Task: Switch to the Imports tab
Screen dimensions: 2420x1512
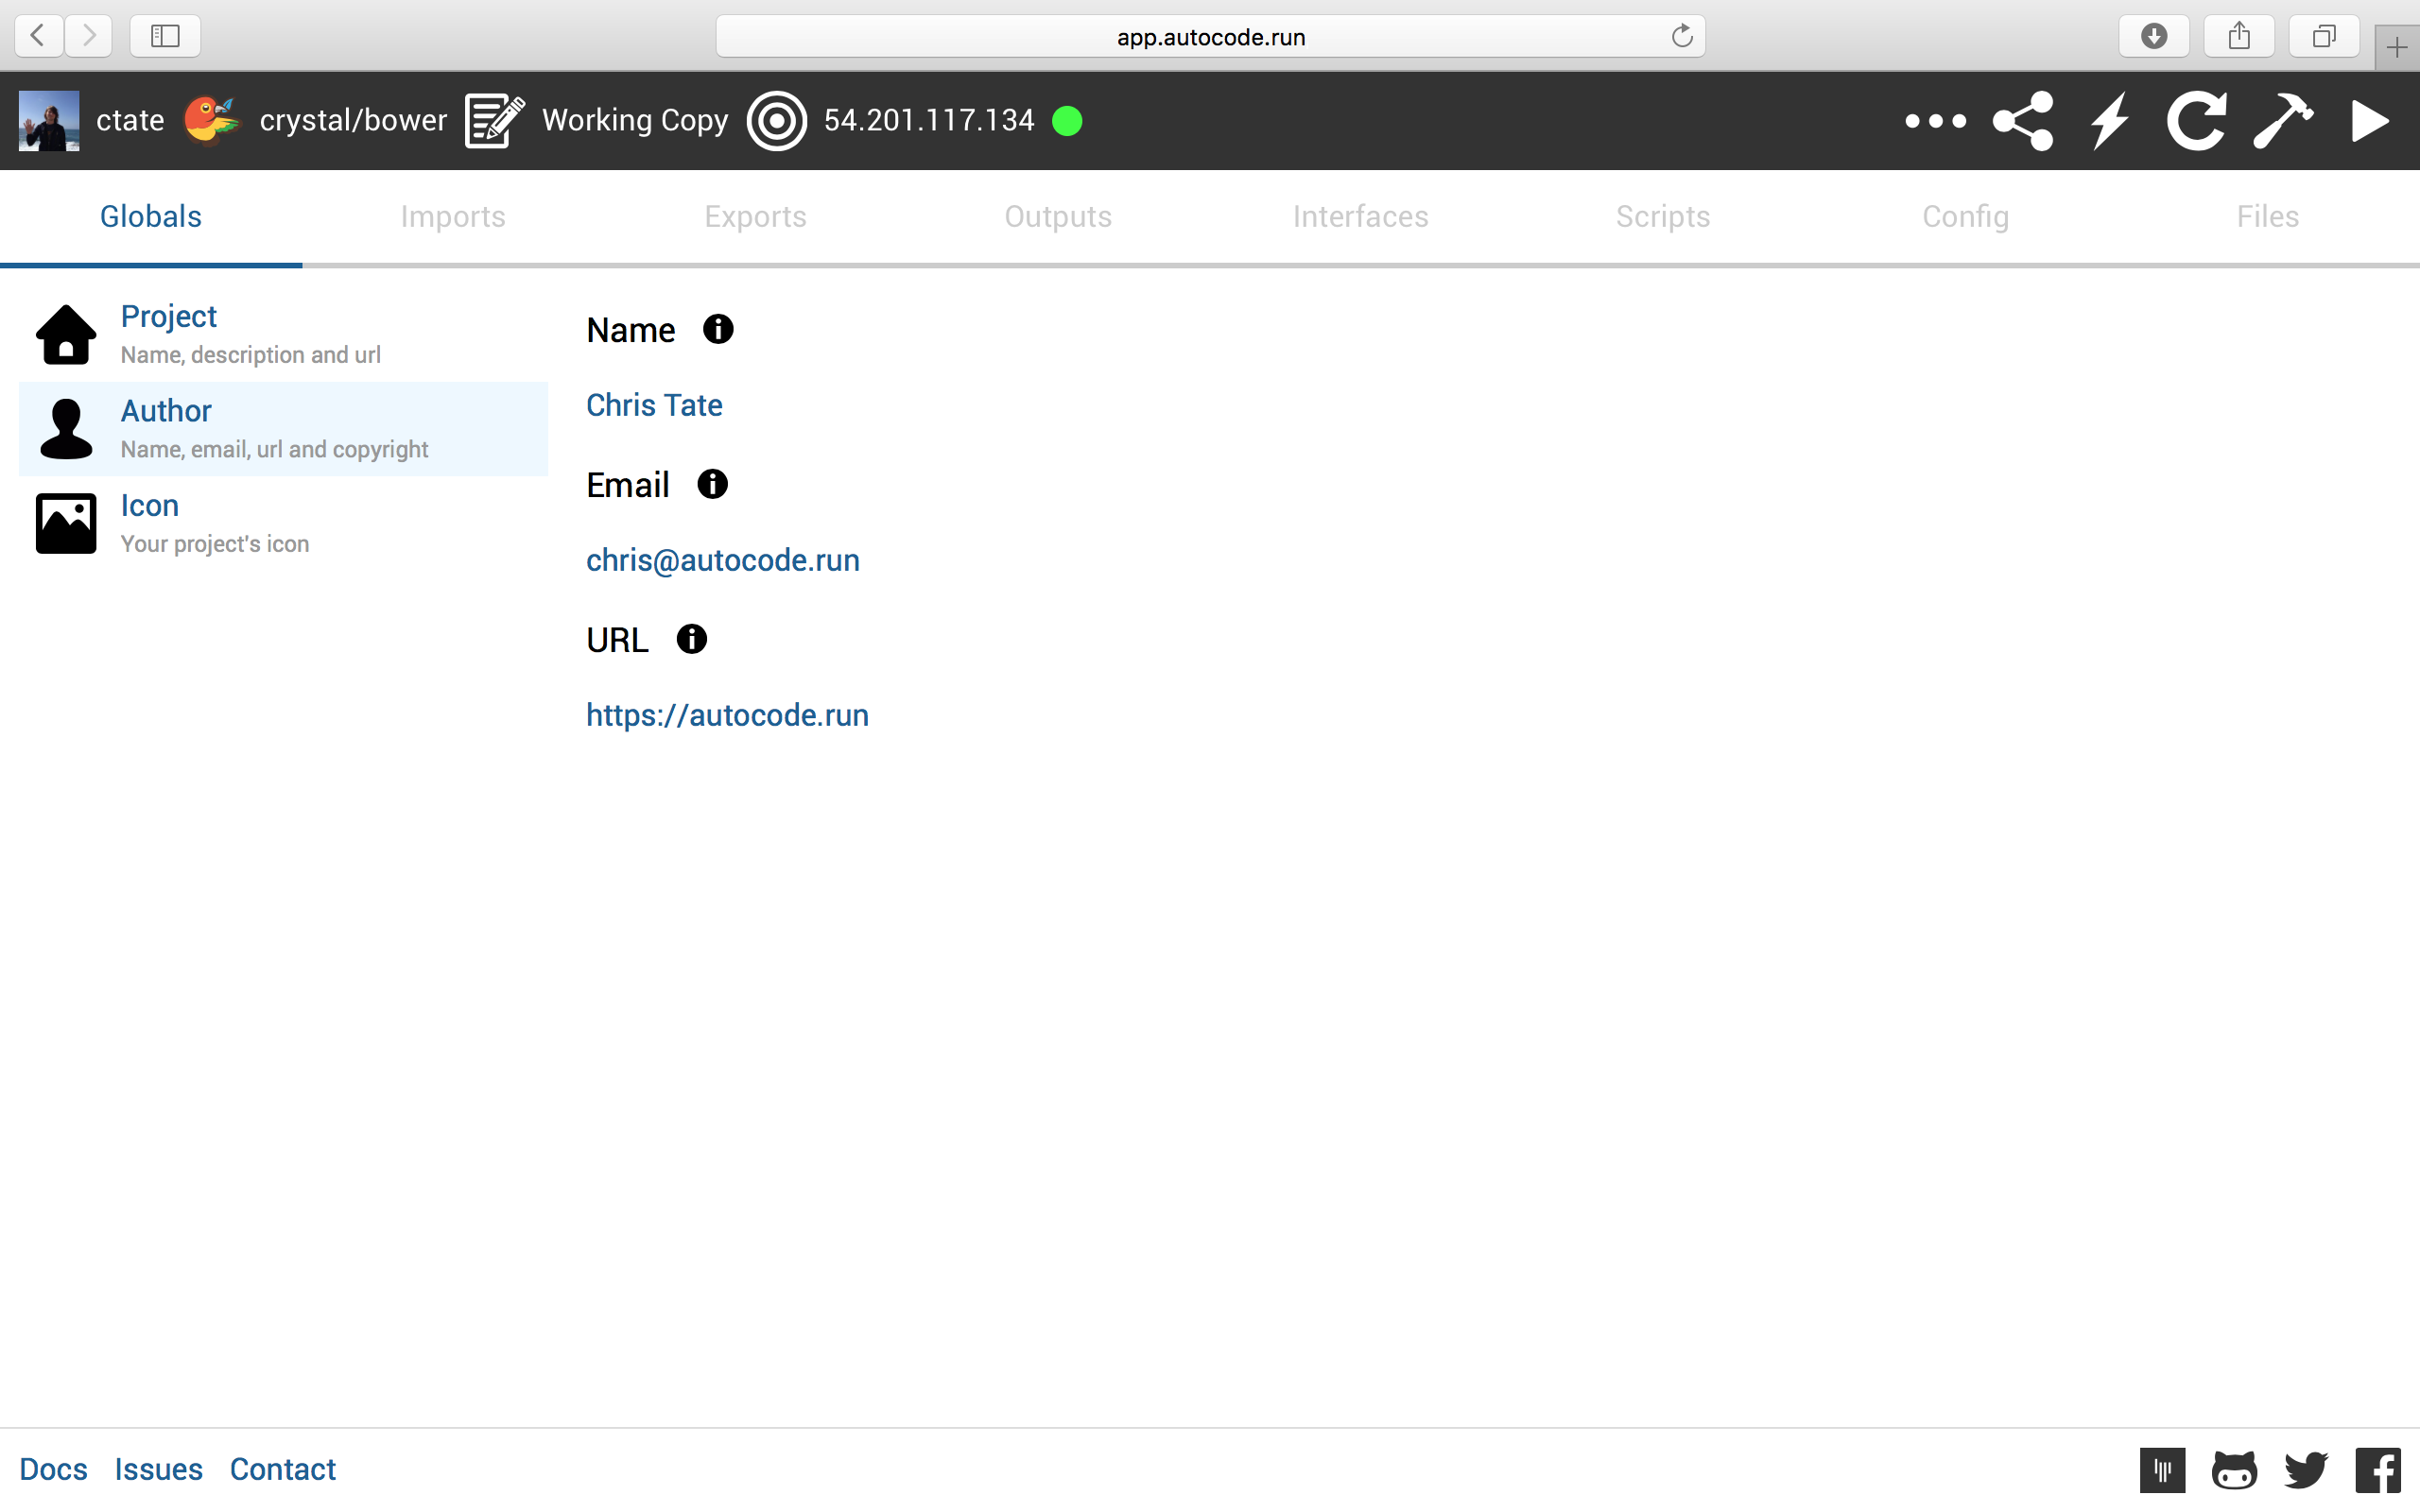Action: 453,217
